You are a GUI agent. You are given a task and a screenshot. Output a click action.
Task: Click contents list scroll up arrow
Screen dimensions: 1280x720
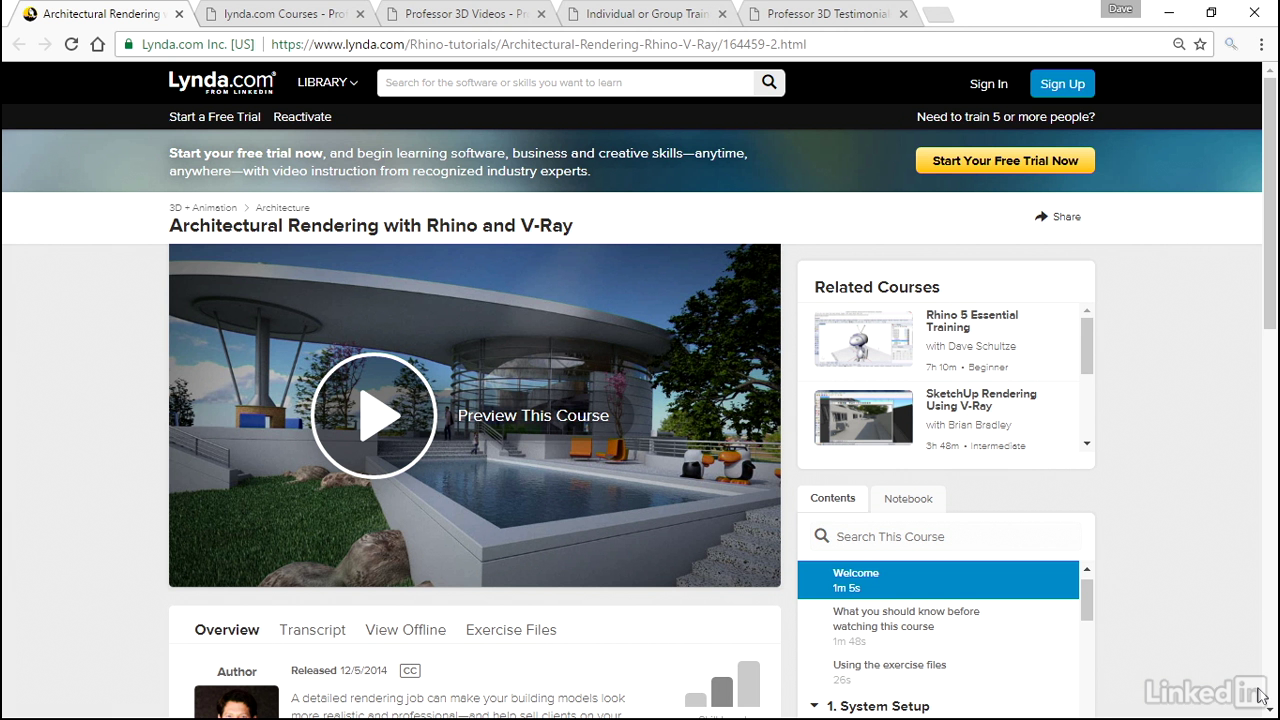click(x=1087, y=569)
